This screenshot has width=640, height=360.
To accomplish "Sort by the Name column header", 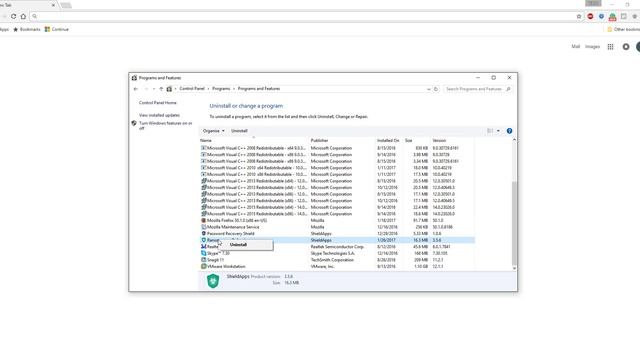I will click(206, 140).
